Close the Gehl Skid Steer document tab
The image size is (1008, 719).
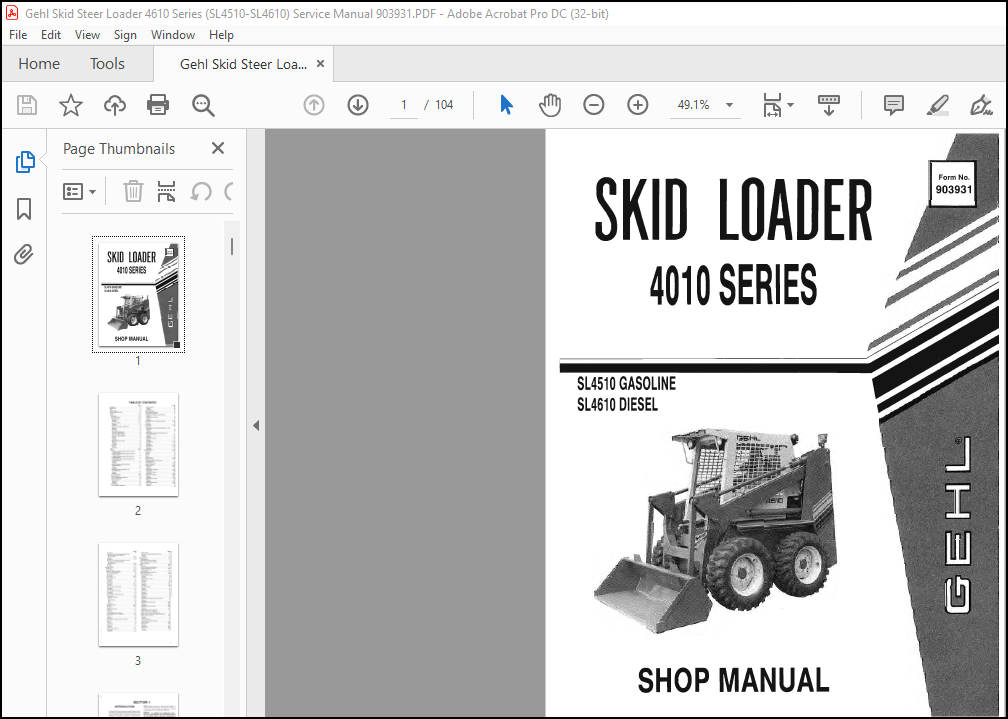click(x=320, y=64)
